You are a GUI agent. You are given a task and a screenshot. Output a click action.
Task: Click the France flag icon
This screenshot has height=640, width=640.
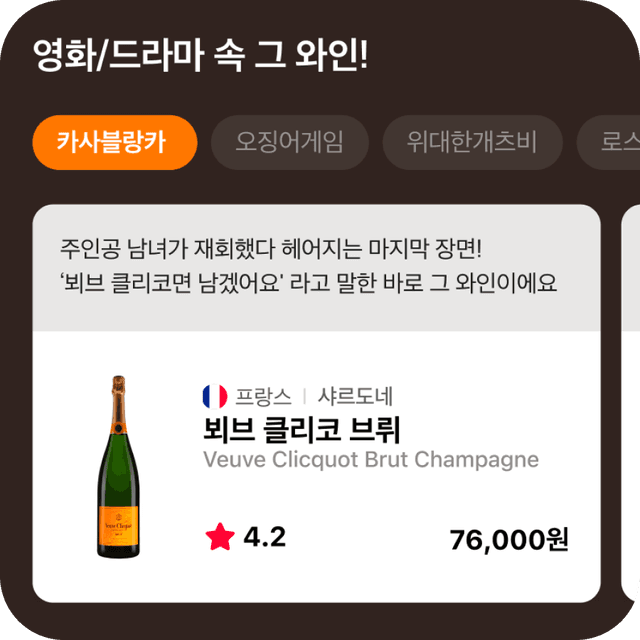(x=215, y=396)
